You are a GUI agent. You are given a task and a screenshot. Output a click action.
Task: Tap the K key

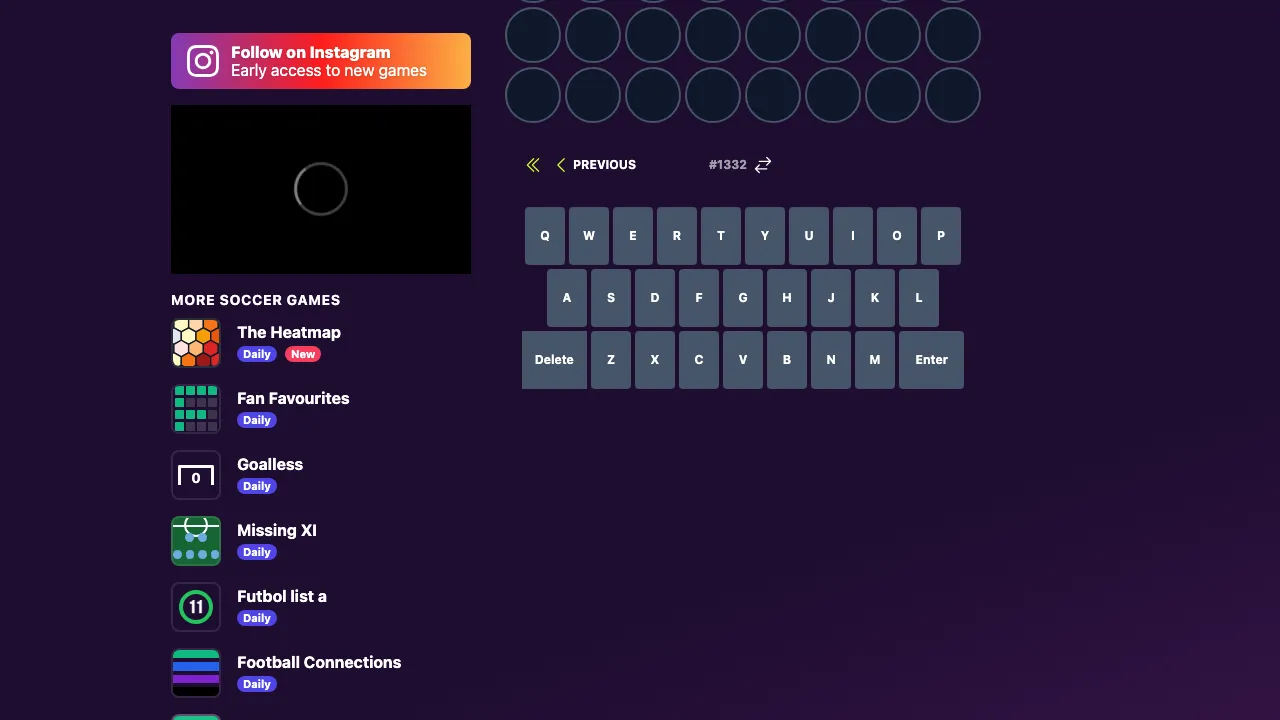875,298
